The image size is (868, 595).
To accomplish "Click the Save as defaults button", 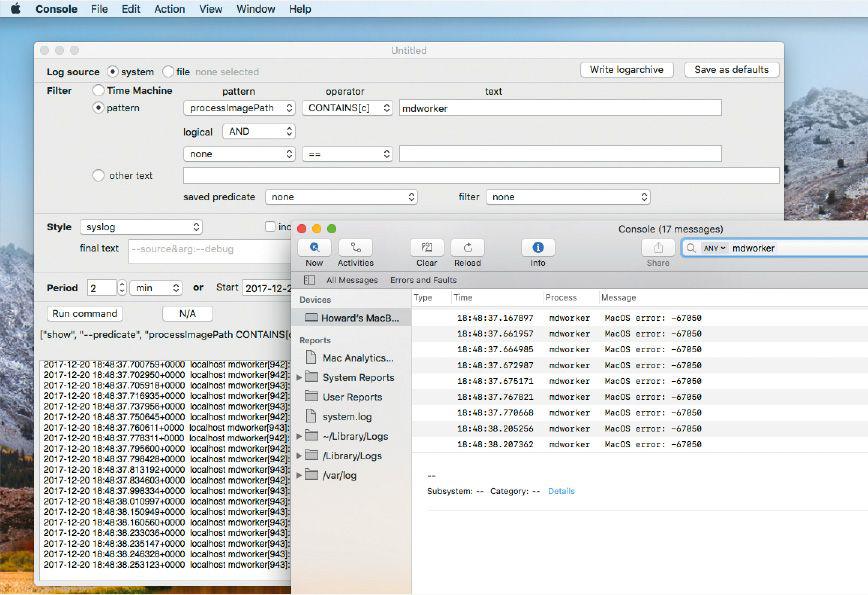I will pyautogui.click(x=731, y=70).
